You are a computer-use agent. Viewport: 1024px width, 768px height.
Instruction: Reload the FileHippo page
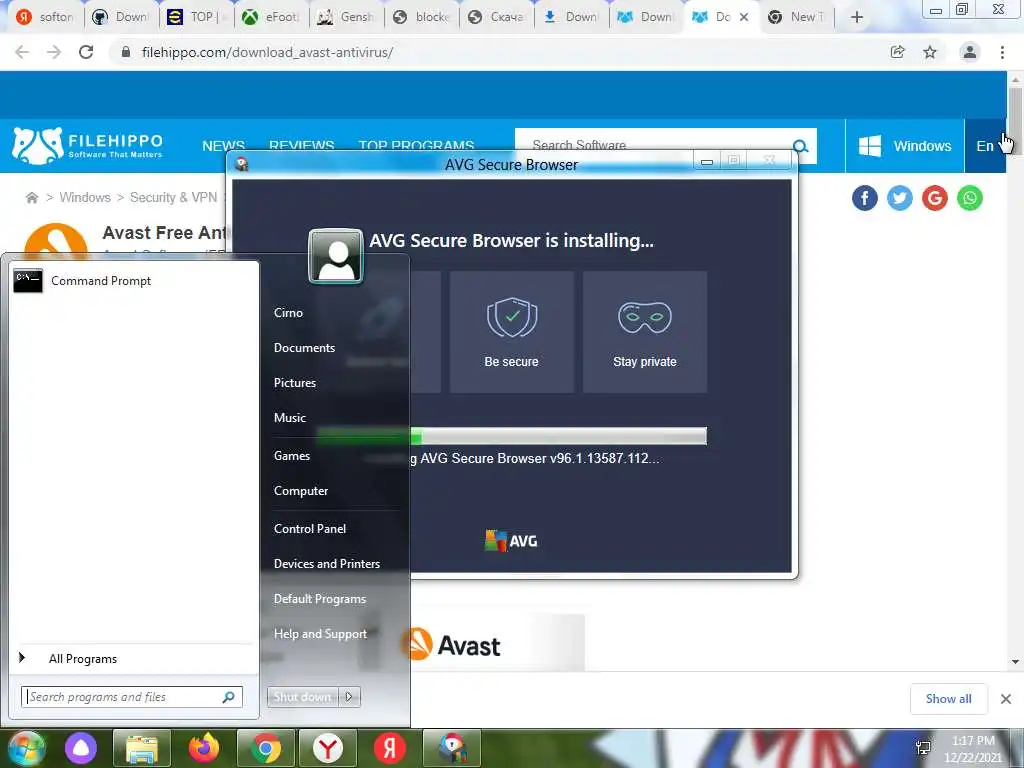[x=86, y=52]
